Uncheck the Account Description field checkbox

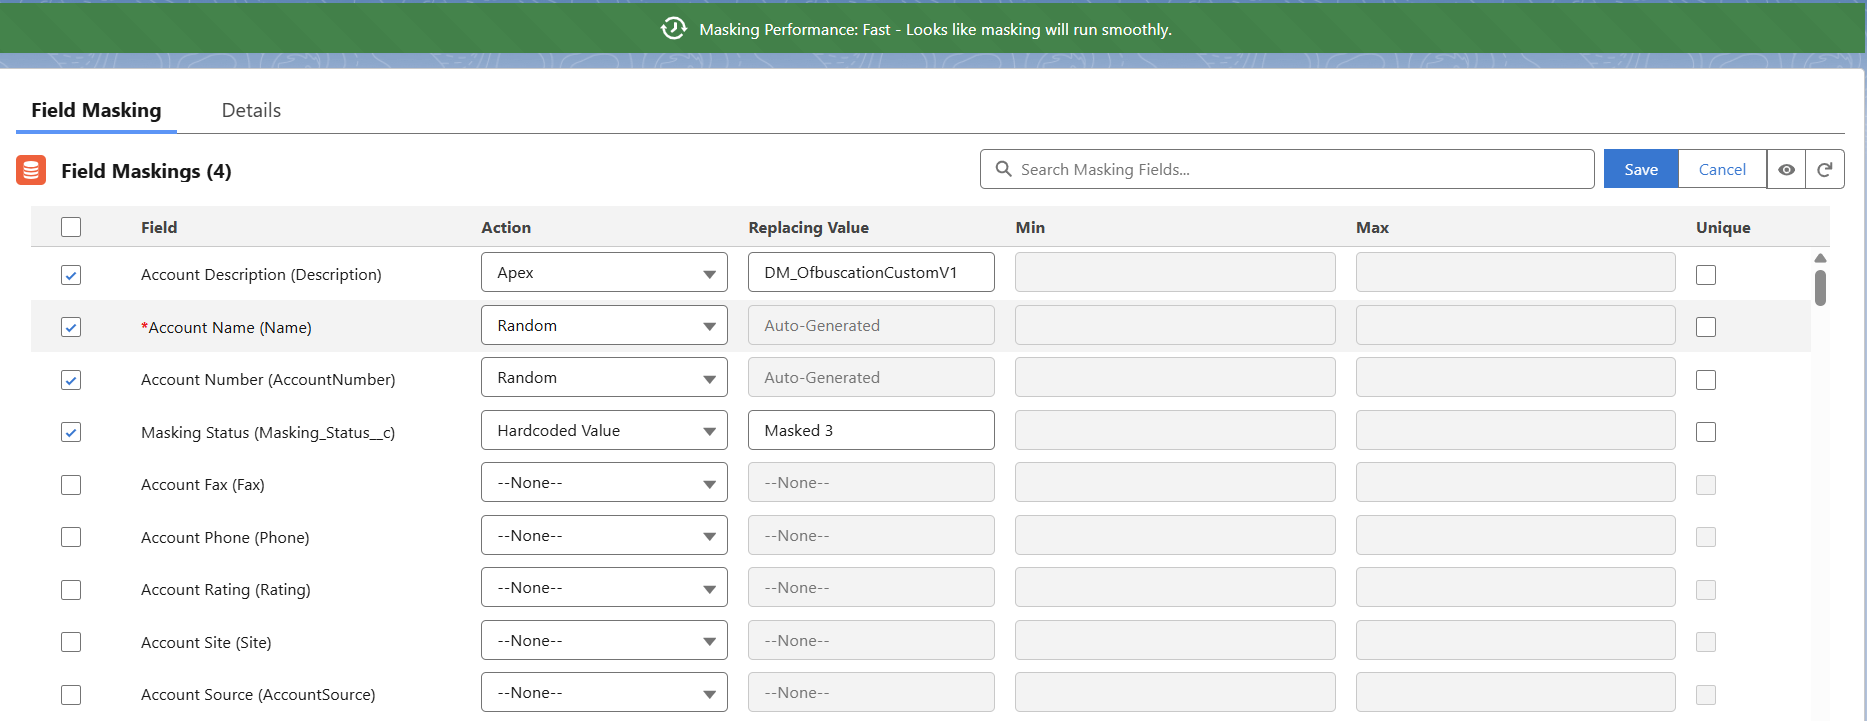click(x=71, y=275)
